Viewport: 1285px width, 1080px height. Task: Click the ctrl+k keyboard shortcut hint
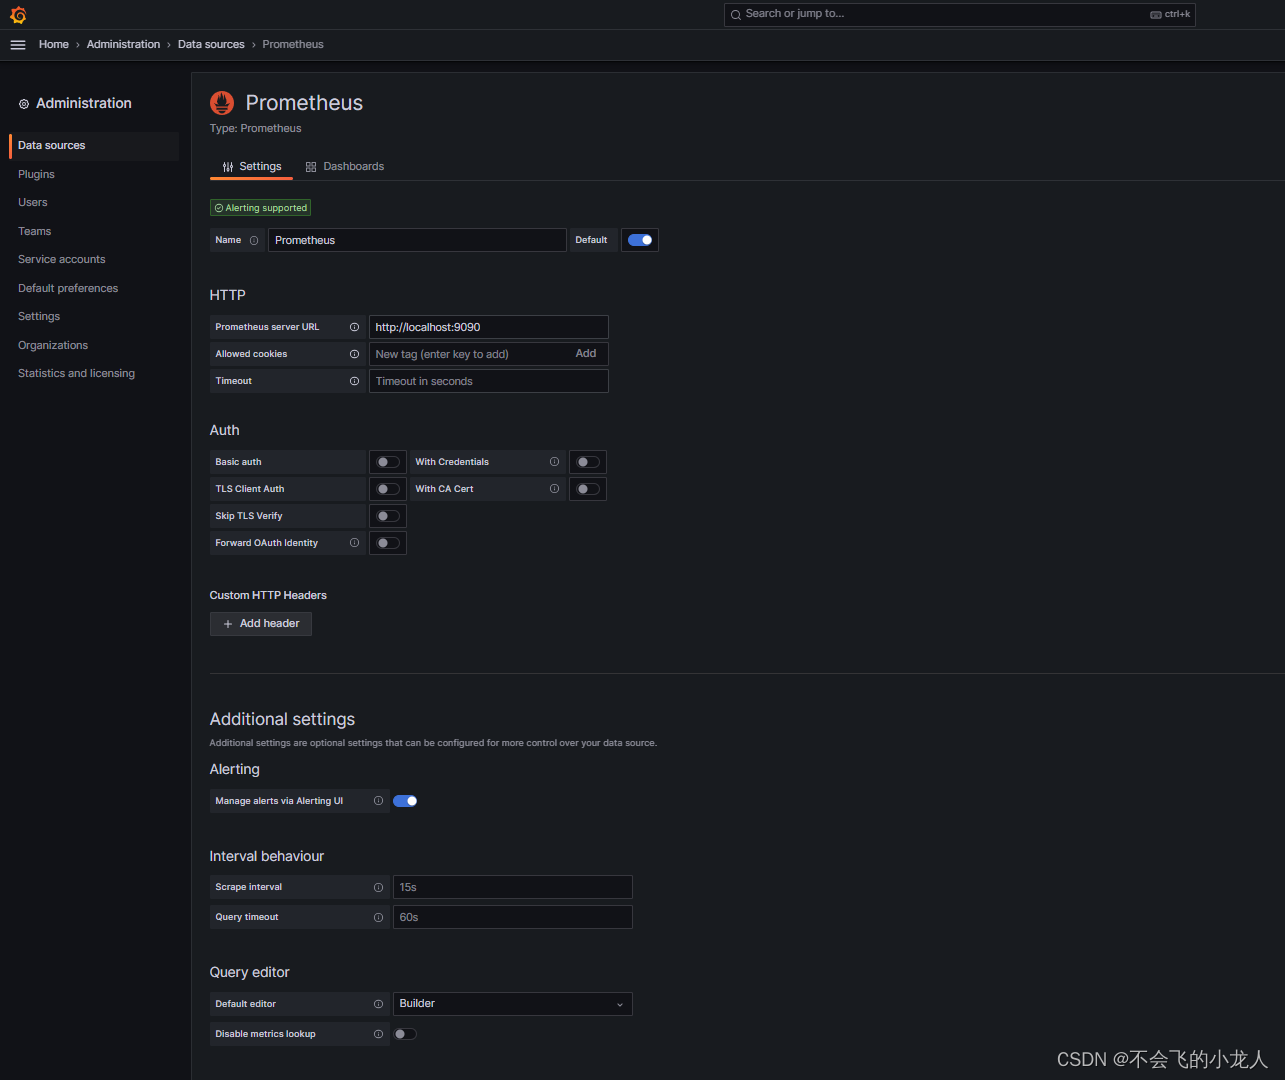[x=1170, y=15]
